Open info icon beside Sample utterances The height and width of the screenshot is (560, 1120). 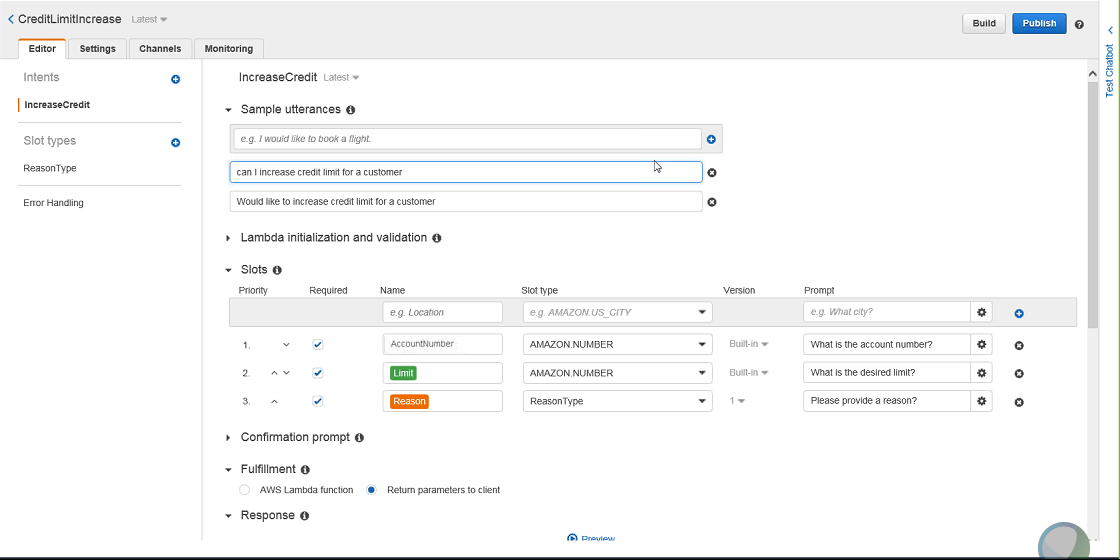[x=350, y=110]
